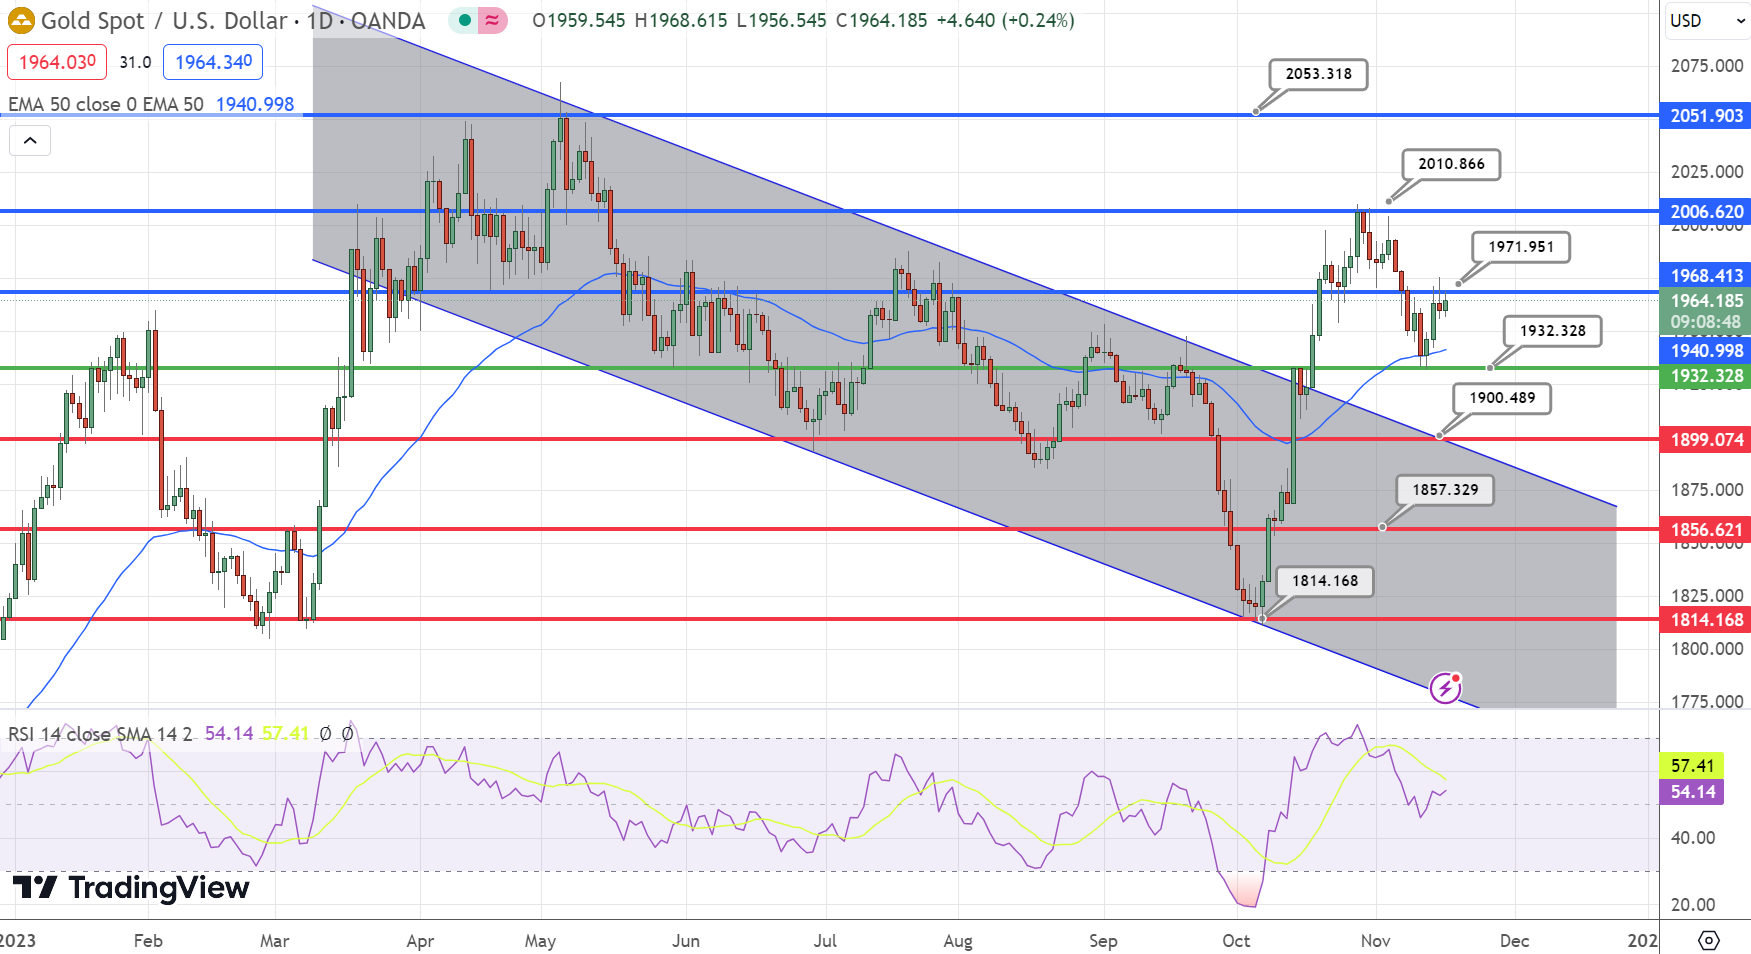Click the Aug label on time axis
The height and width of the screenshot is (954, 1751).
point(958,941)
